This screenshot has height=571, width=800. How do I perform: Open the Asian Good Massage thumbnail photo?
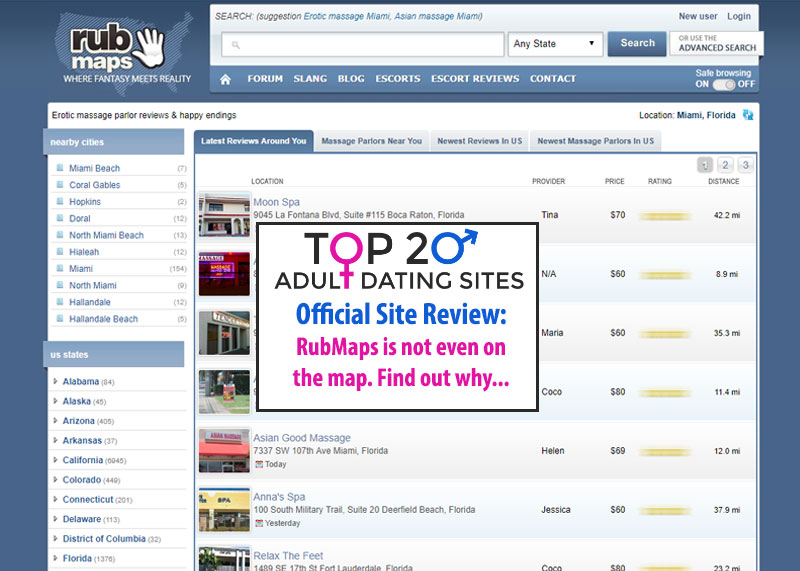point(224,451)
